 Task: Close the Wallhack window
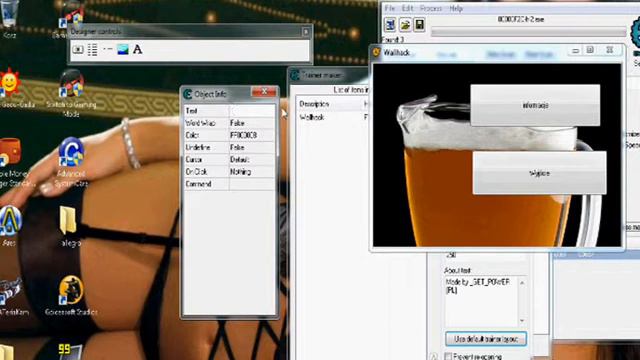pos(609,50)
